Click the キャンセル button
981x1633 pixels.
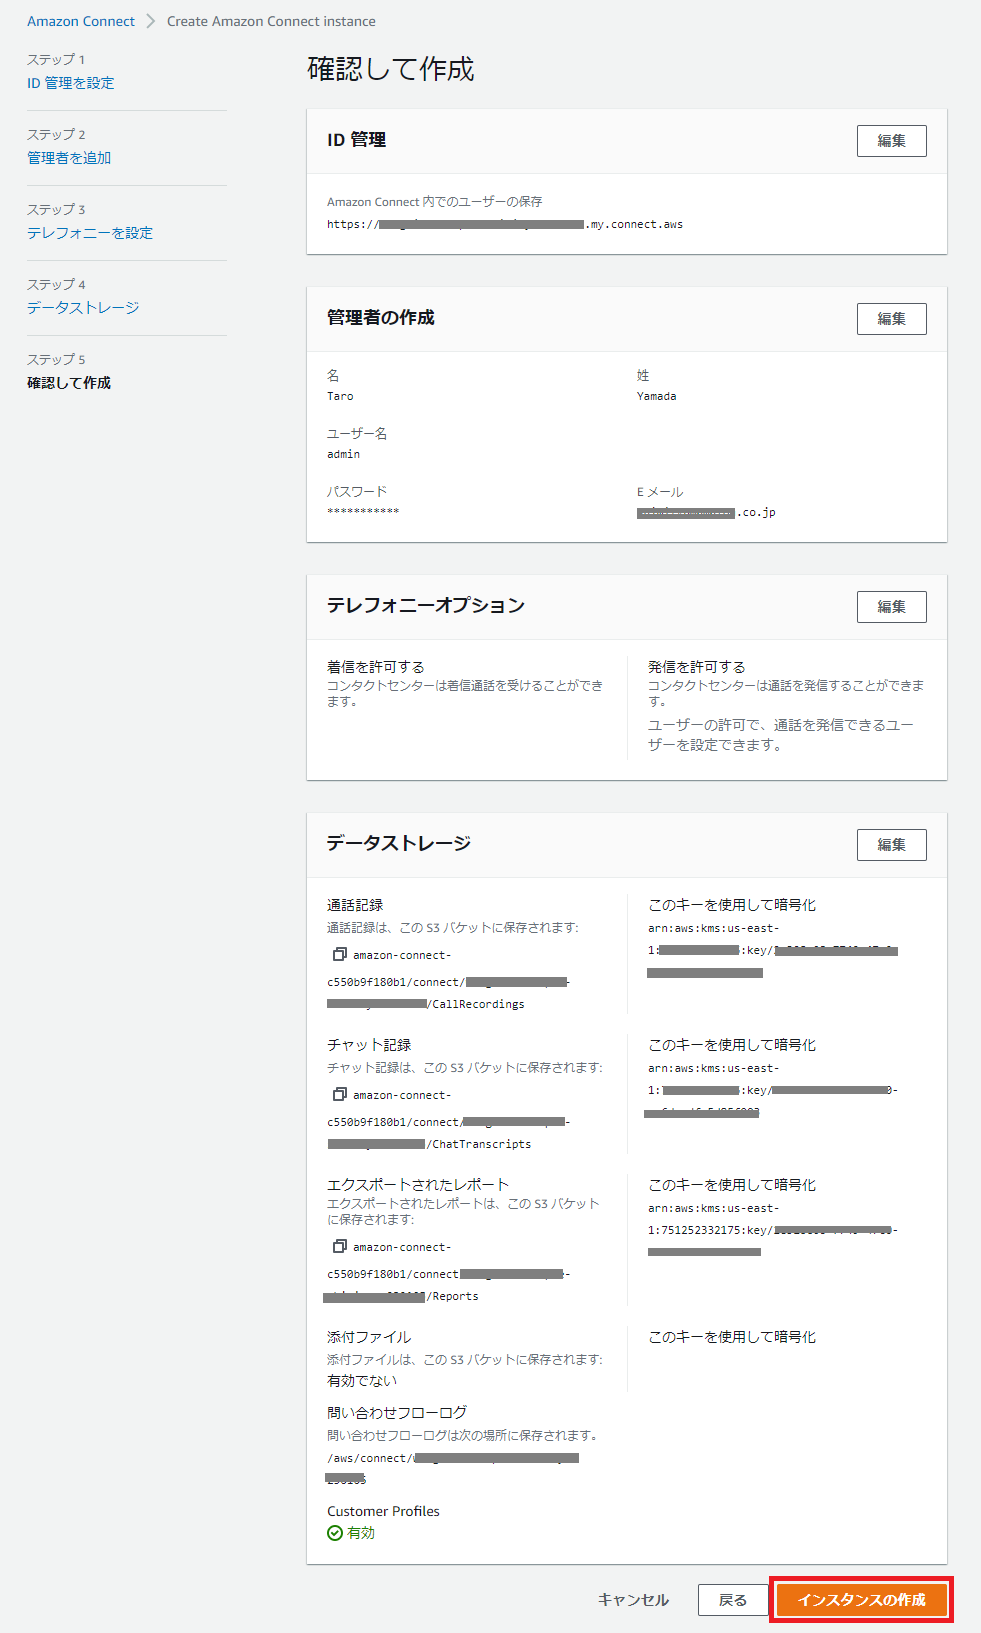(633, 1600)
